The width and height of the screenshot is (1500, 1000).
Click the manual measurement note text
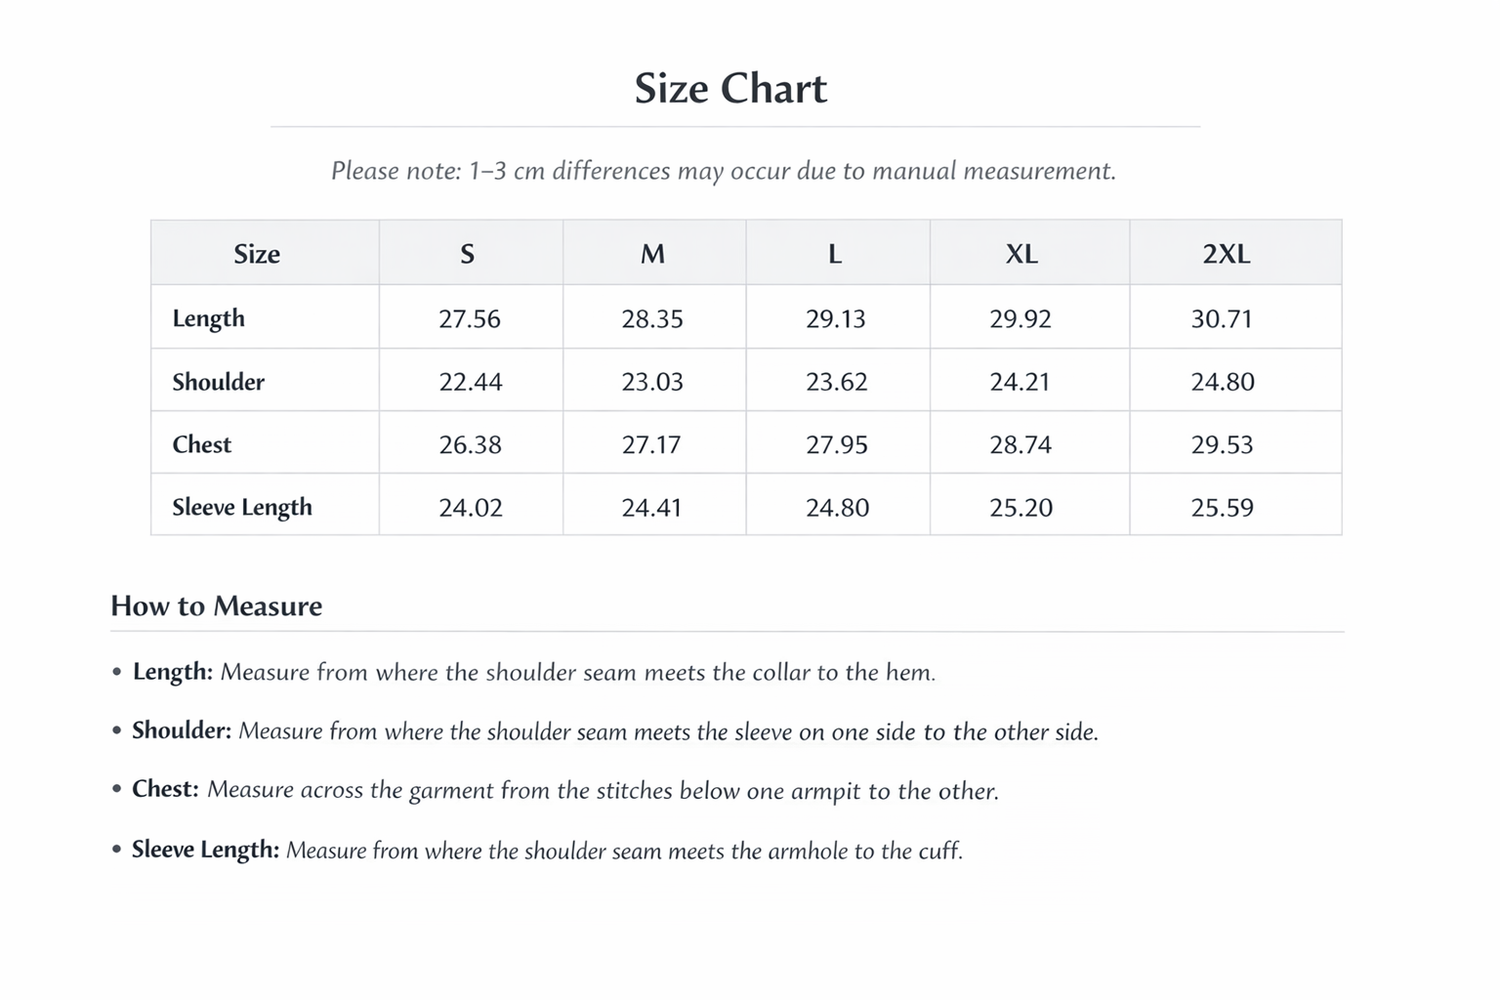click(723, 171)
